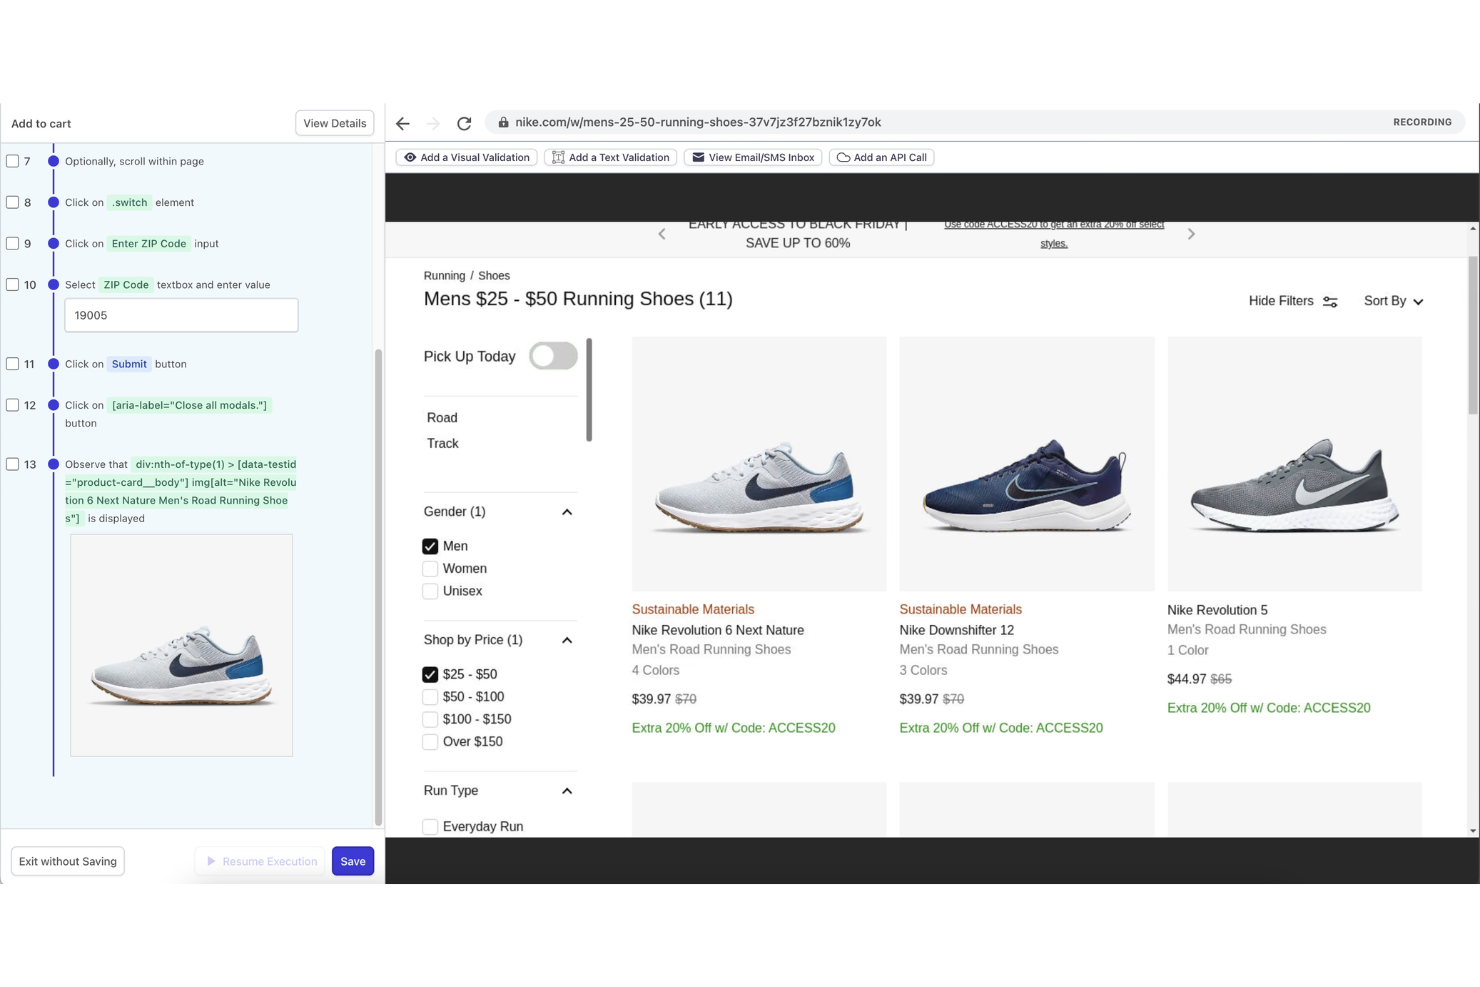
Task: Toggle the Pick Up Today switch
Action: (553, 356)
